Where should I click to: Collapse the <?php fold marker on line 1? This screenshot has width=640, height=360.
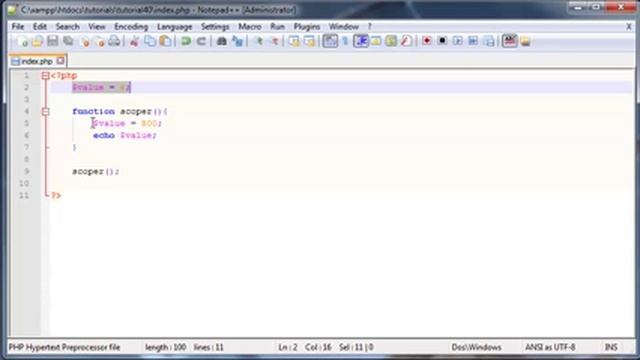45,76
